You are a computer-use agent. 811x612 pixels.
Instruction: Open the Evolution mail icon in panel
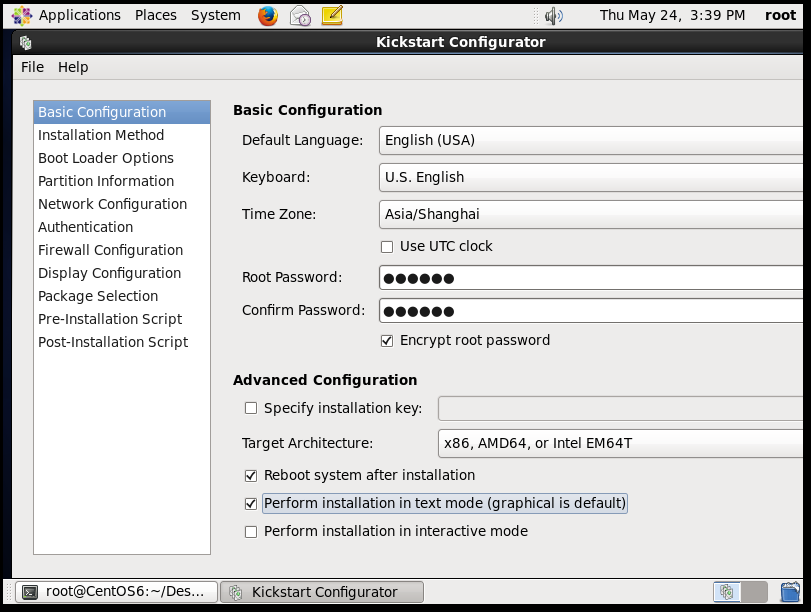300,16
